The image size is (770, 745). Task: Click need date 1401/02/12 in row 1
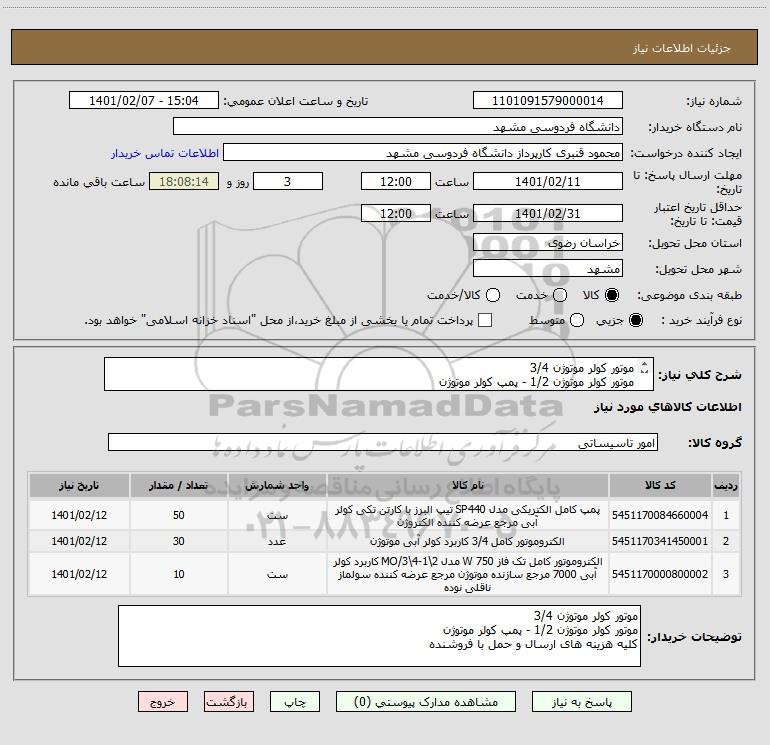[79, 515]
